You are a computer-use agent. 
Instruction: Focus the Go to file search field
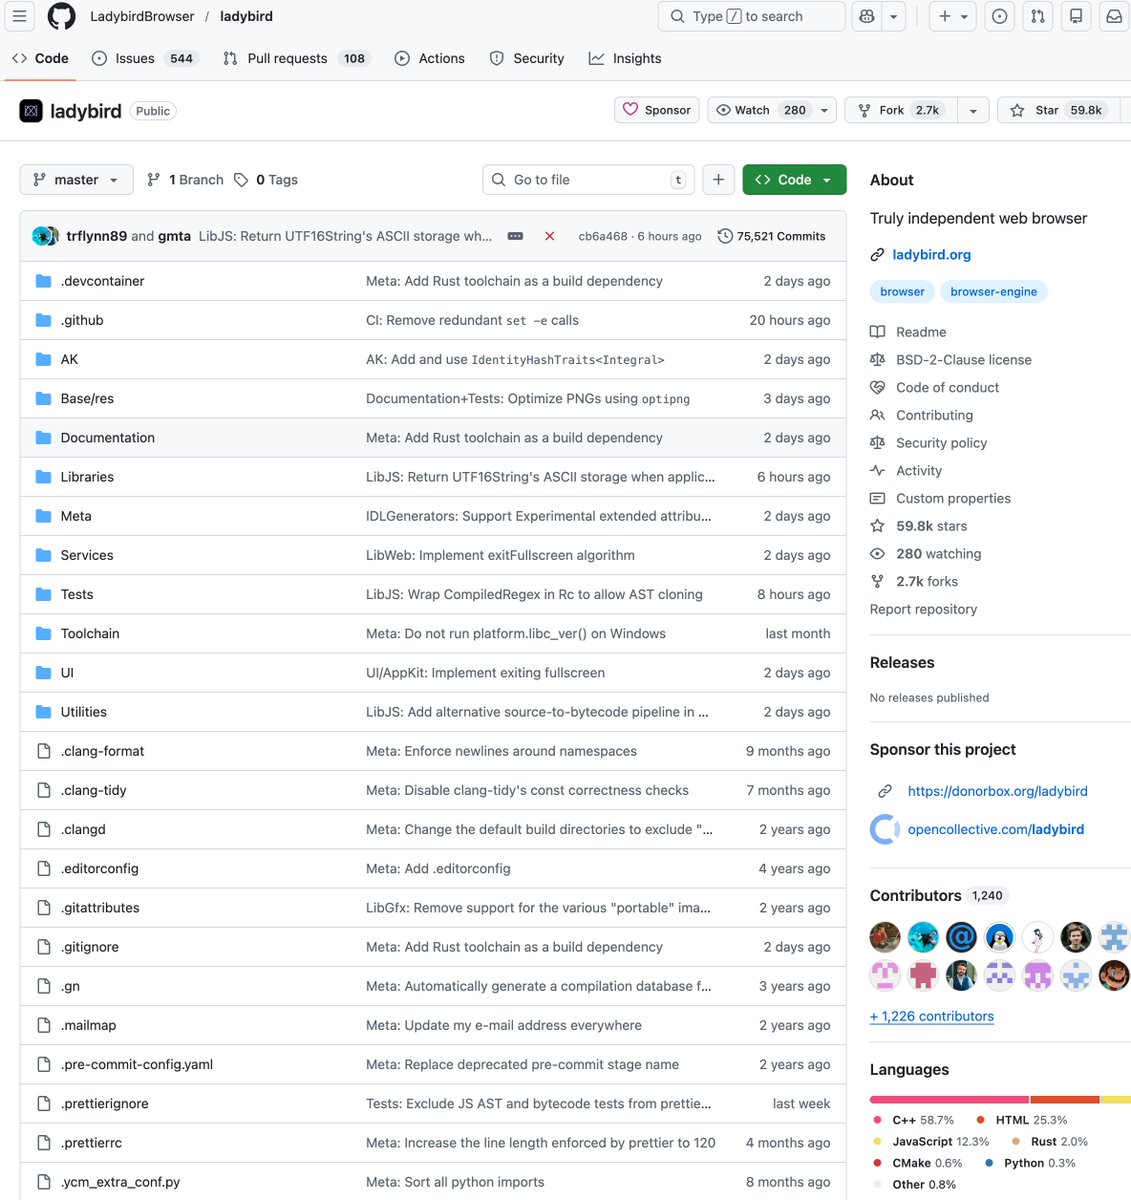(x=588, y=180)
